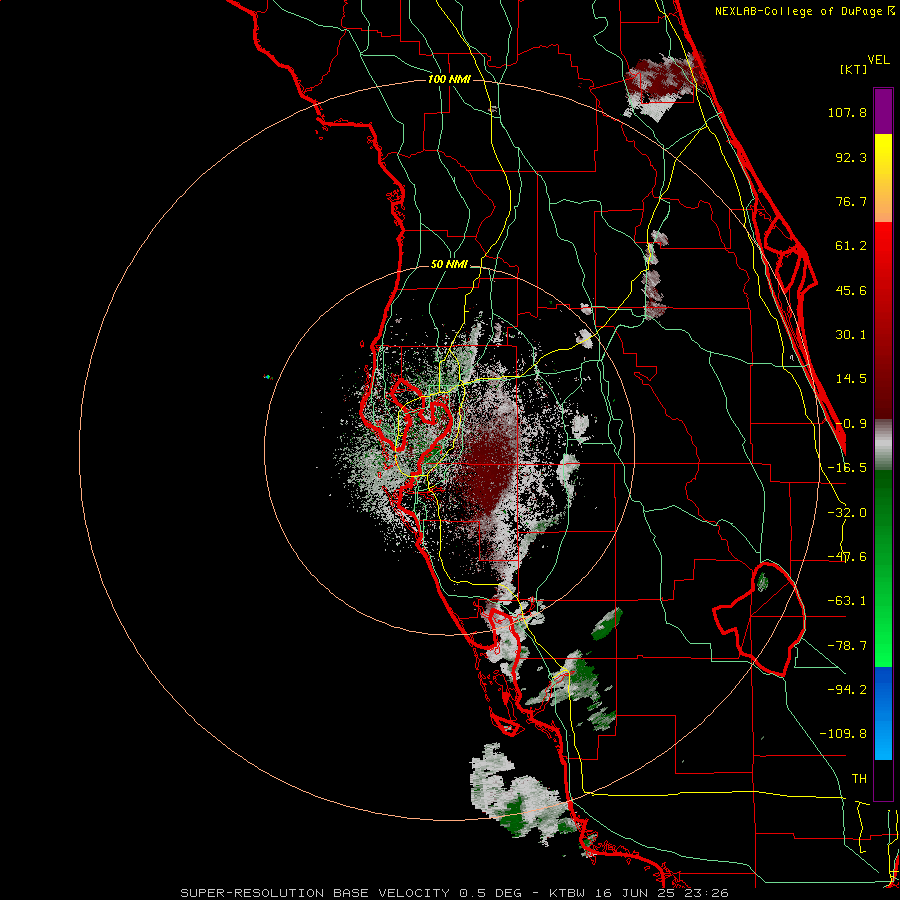Click the TH label on the legend
This screenshot has height=900, width=900.
859,779
